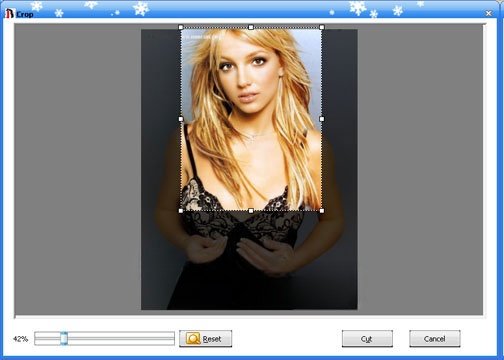Click the top-right crop handle
Viewport: 504px width, 360px height.
pos(322,27)
